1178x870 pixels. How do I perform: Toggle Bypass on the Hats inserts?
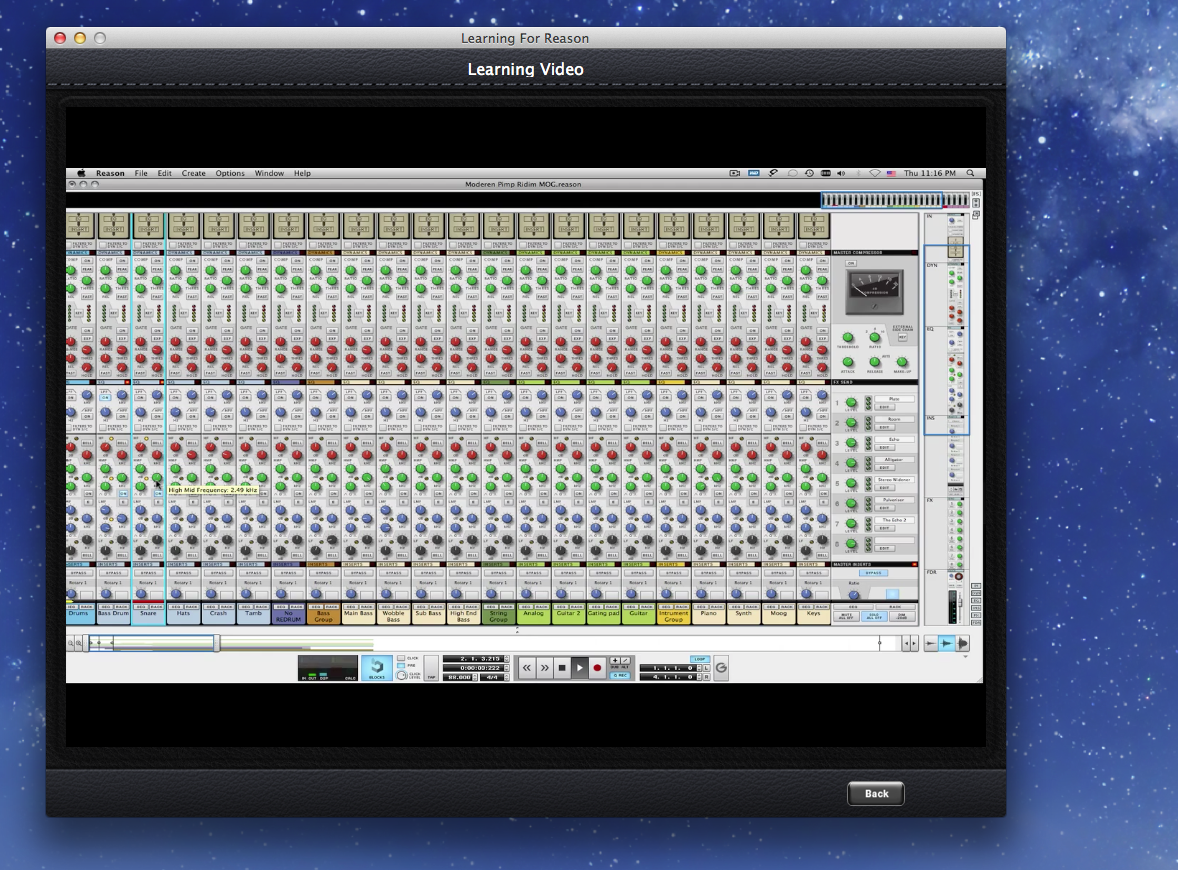183,573
